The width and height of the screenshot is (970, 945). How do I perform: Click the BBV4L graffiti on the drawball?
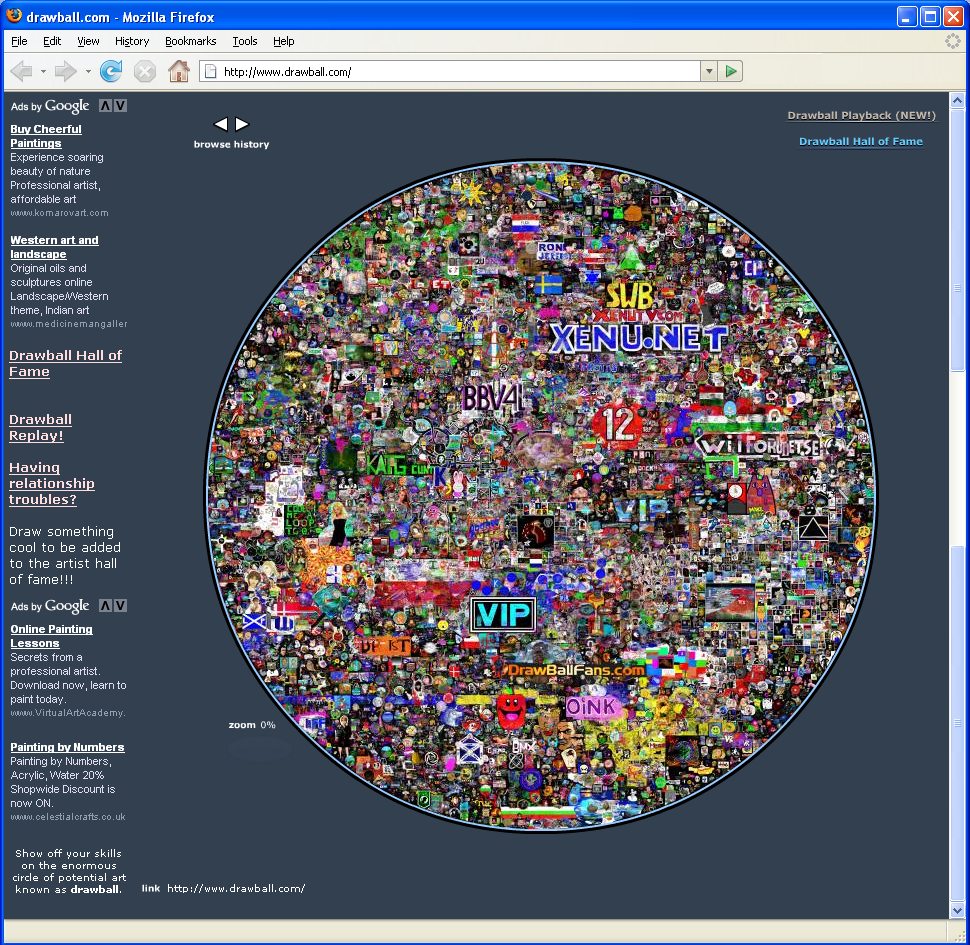tap(492, 398)
